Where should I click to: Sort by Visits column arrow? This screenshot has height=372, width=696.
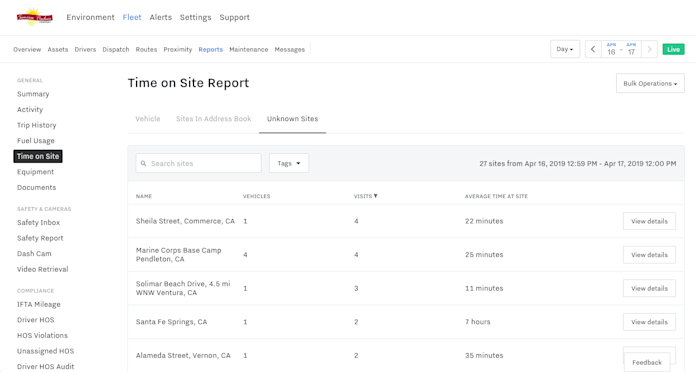(x=376, y=196)
